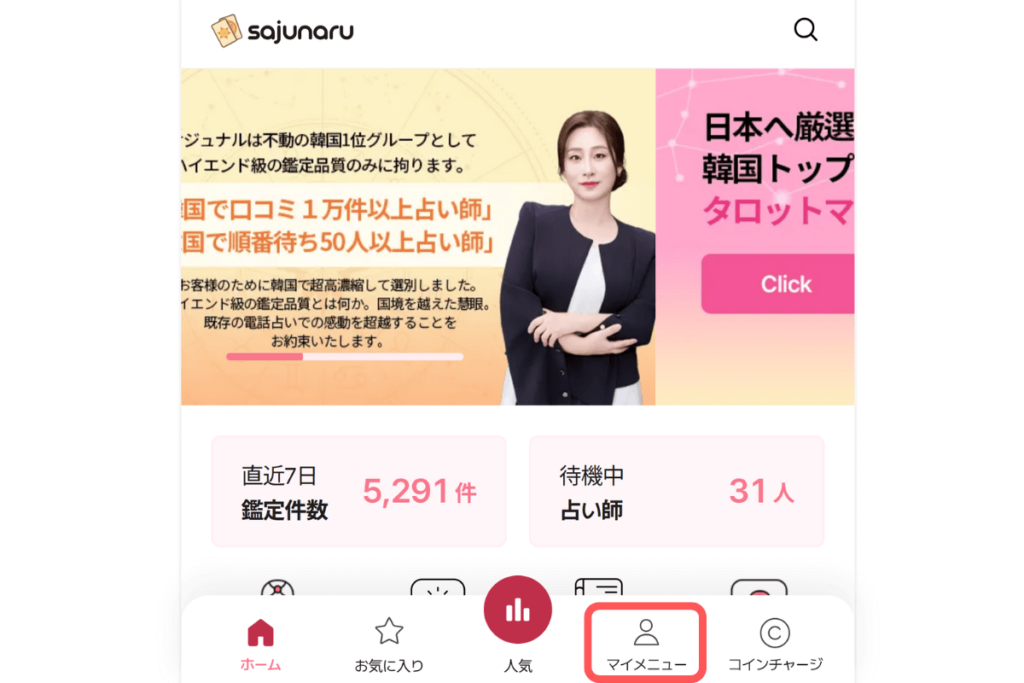
Task: Tap the sajunaru logo
Action: point(282,31)
